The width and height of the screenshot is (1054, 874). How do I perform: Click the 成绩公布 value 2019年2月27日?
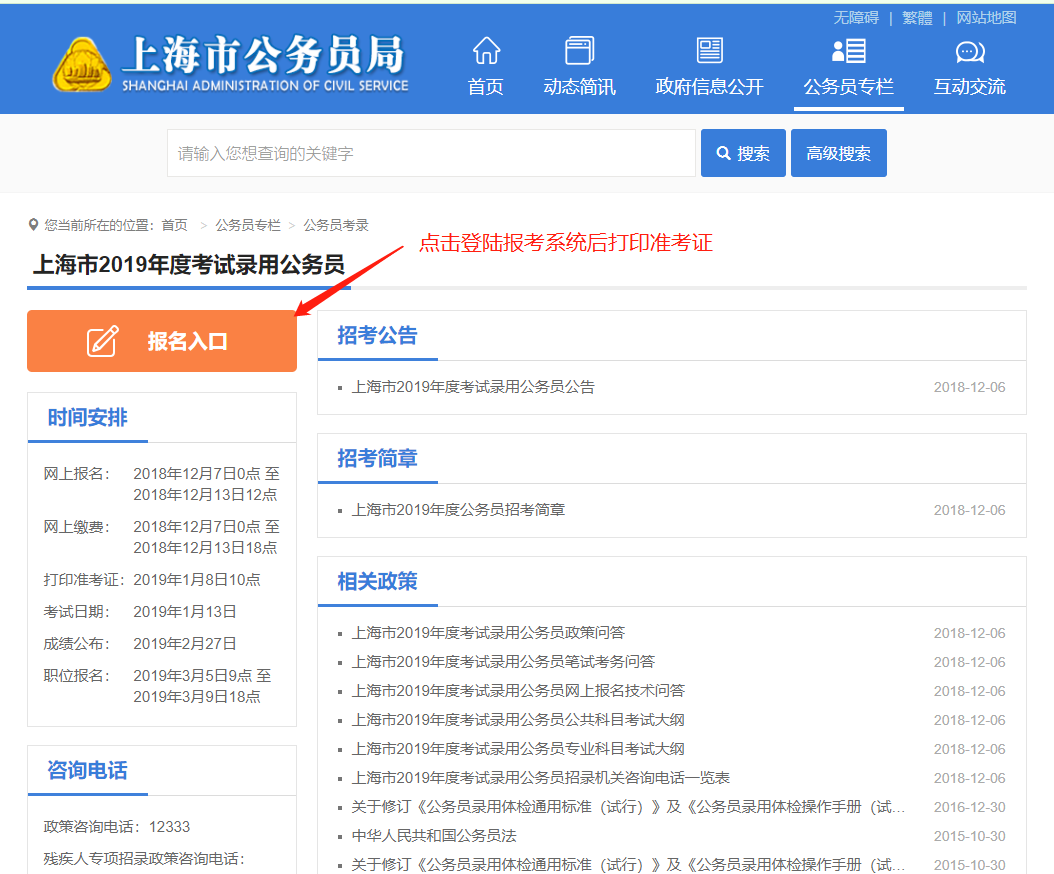(185, 643)
